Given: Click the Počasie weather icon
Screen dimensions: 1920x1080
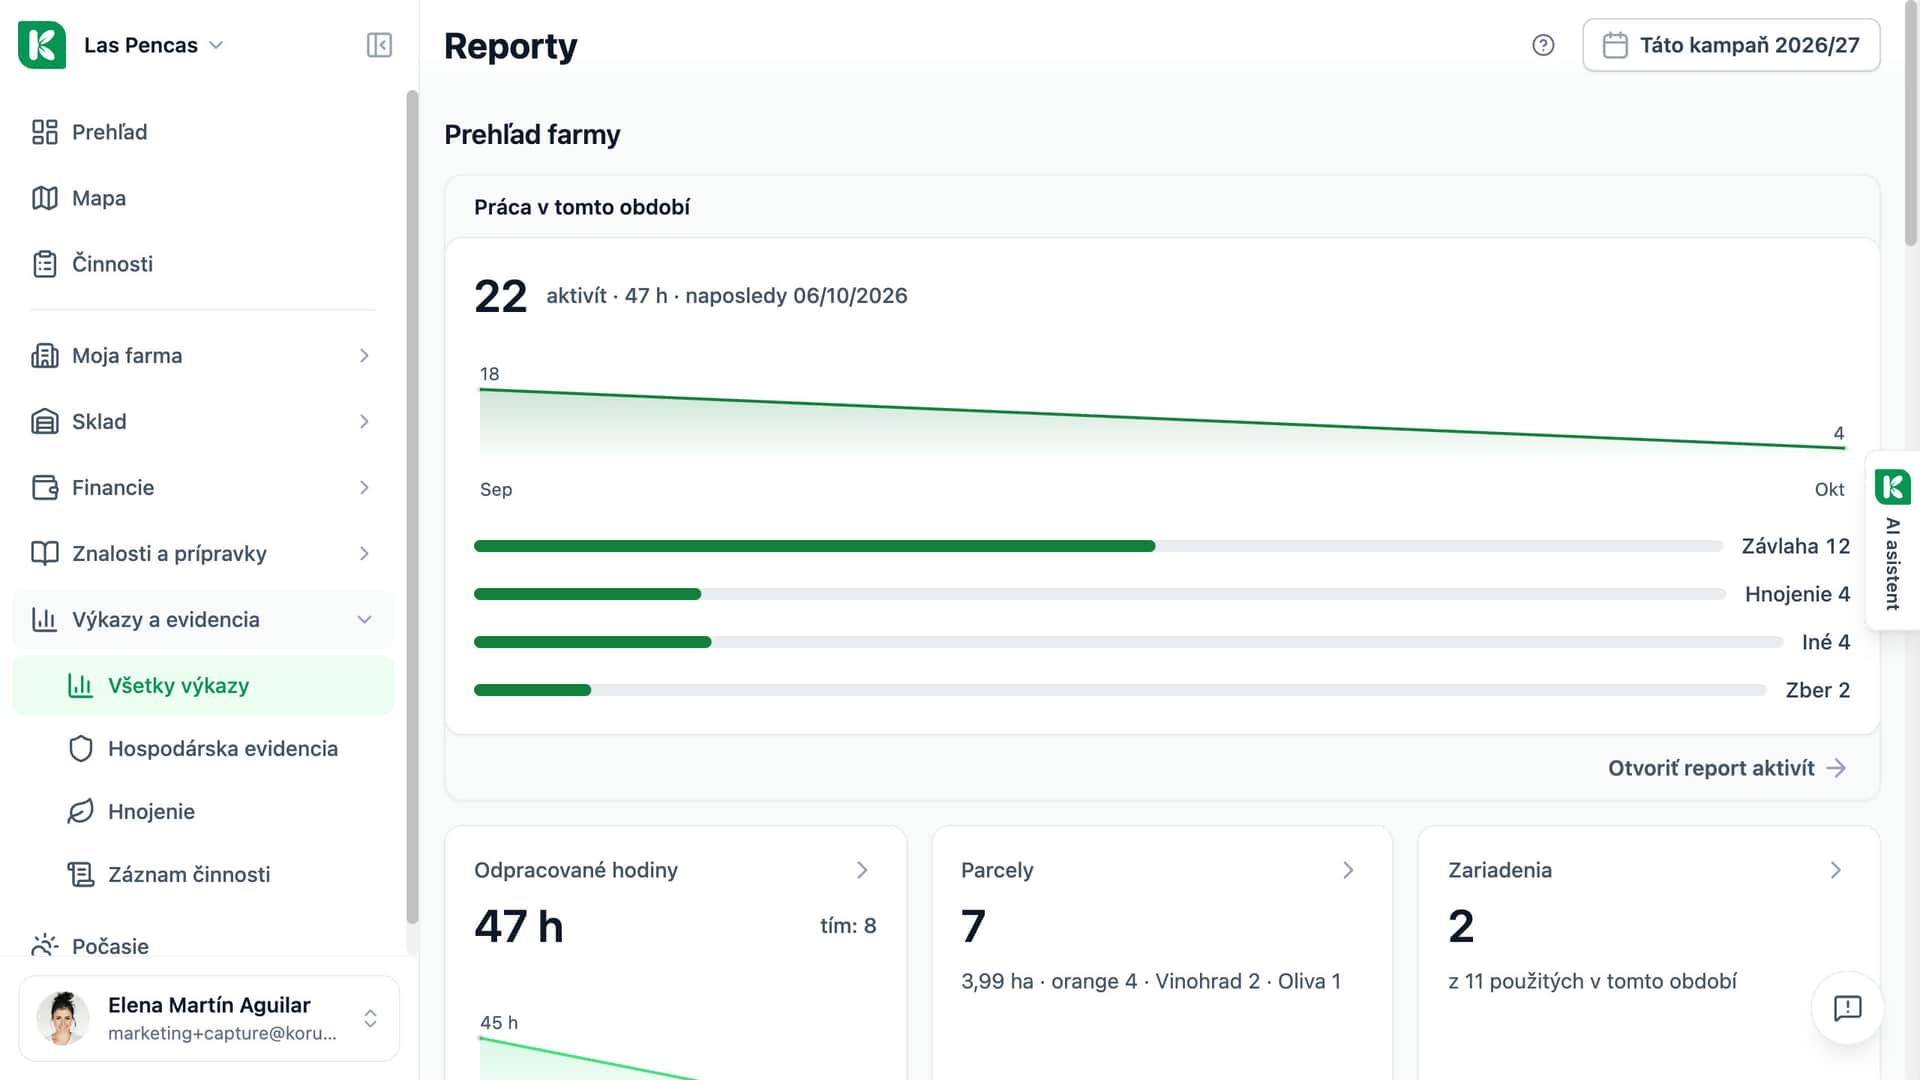Looking at the screenshot, I should tap(45, 945).
